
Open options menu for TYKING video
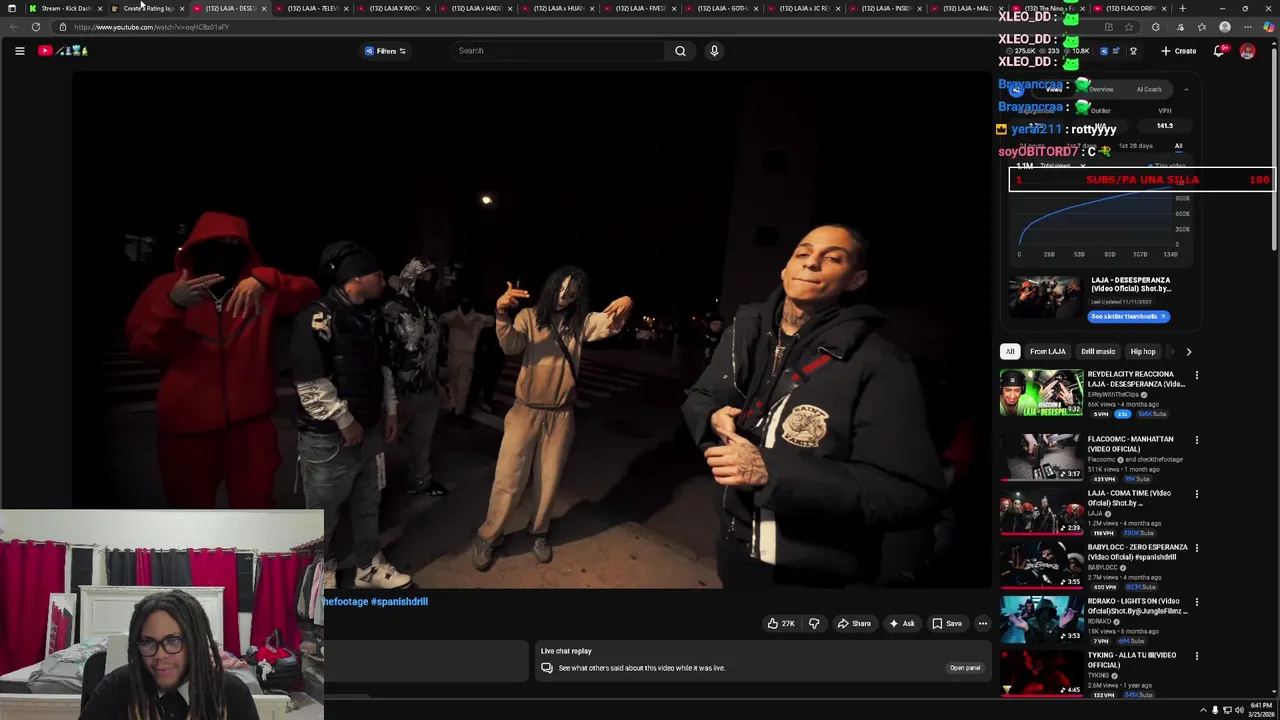click(x=1196, y=657)
